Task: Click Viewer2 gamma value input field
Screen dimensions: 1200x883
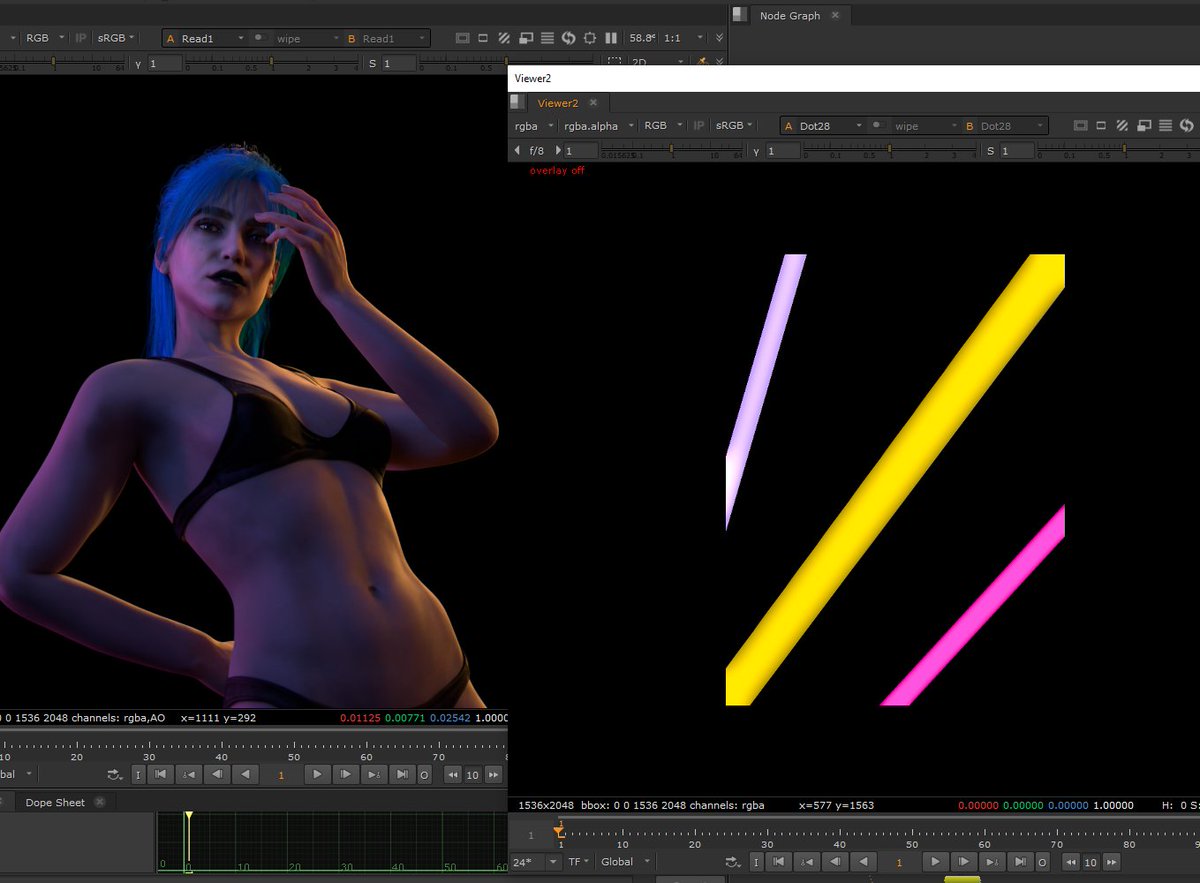Action: tap(783, 150)
